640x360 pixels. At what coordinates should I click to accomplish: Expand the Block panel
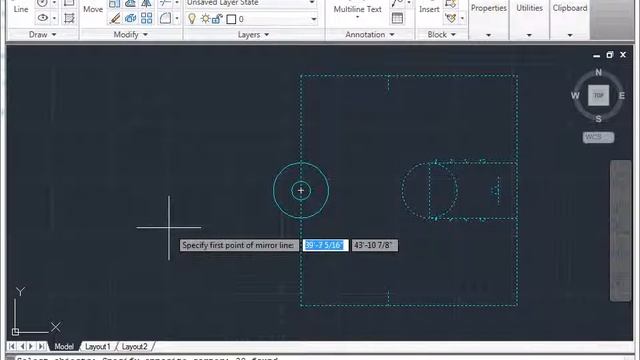point(442,35)
